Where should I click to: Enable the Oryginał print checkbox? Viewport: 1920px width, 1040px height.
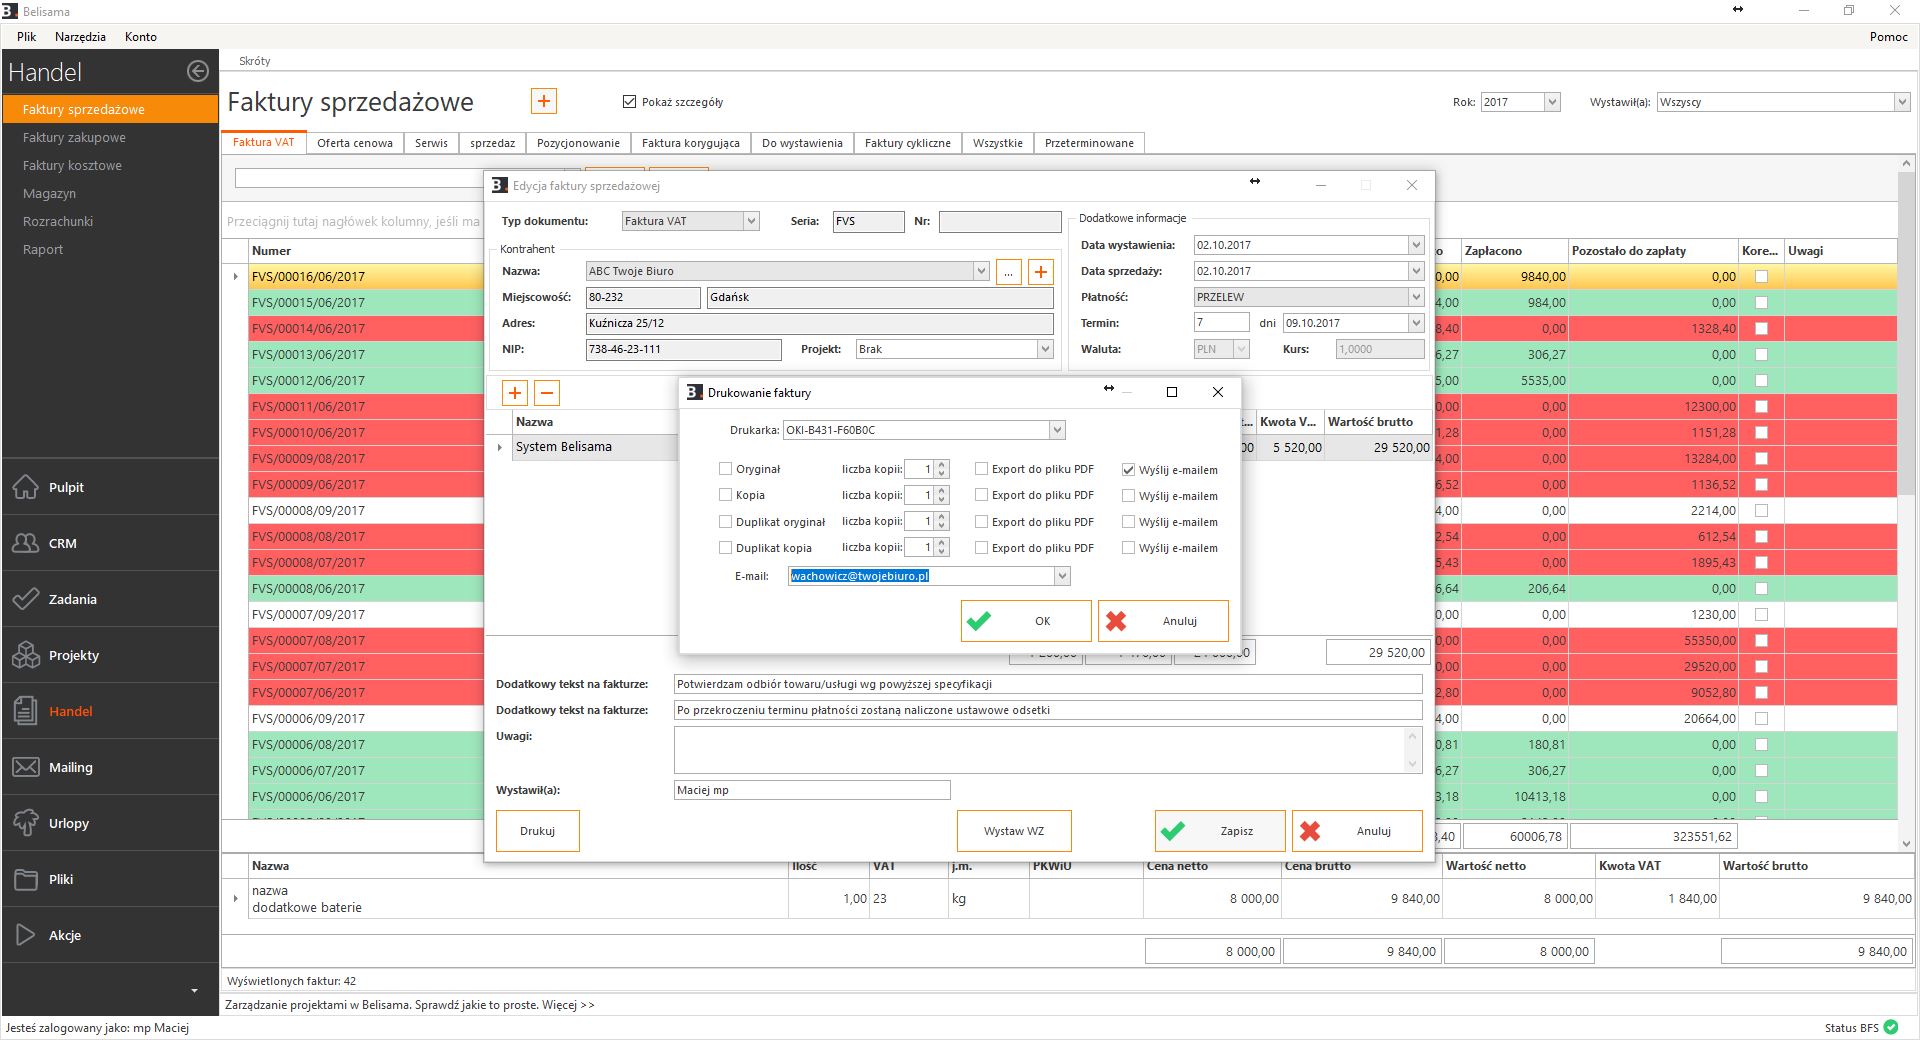pos(726,469)
